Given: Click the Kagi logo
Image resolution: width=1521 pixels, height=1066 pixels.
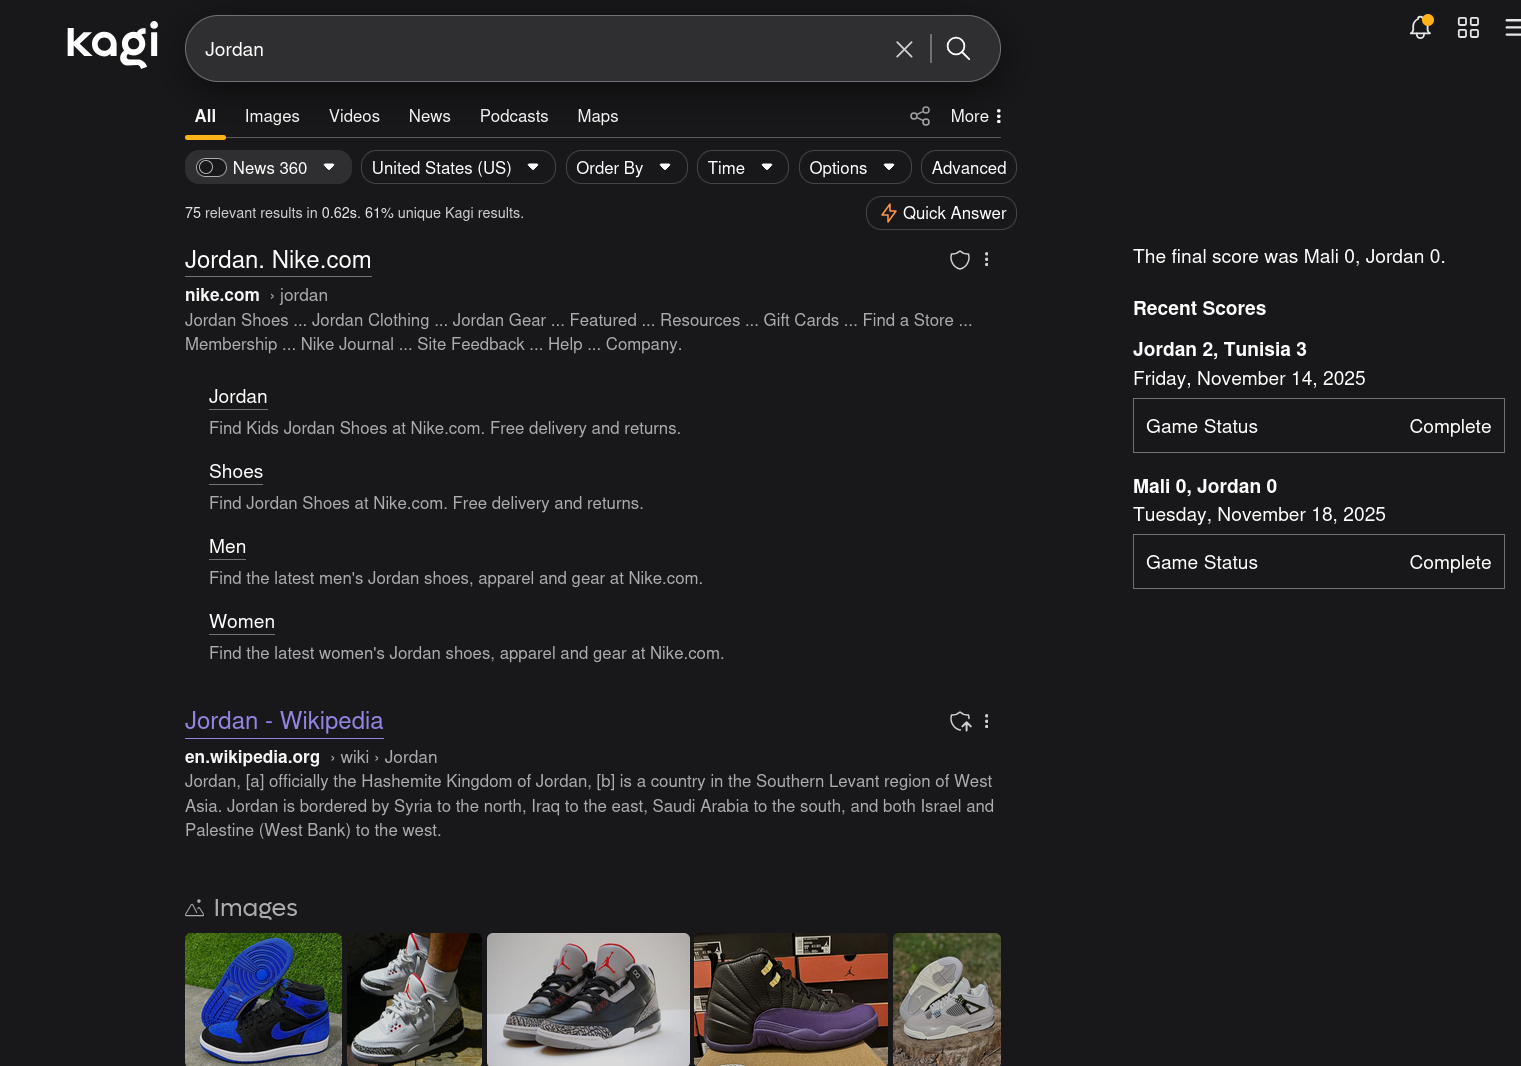Looking at the screenshot, I should point(112,45).
